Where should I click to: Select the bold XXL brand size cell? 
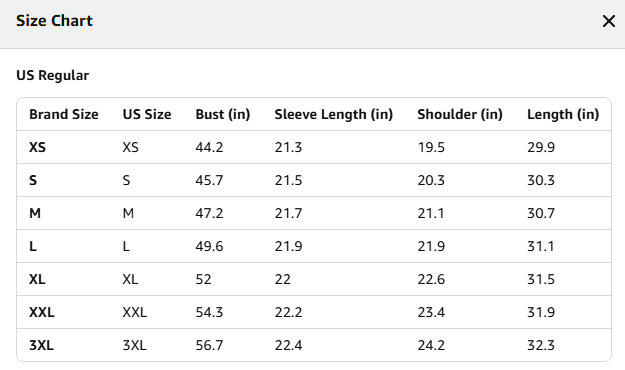click(x=42, y=313)
